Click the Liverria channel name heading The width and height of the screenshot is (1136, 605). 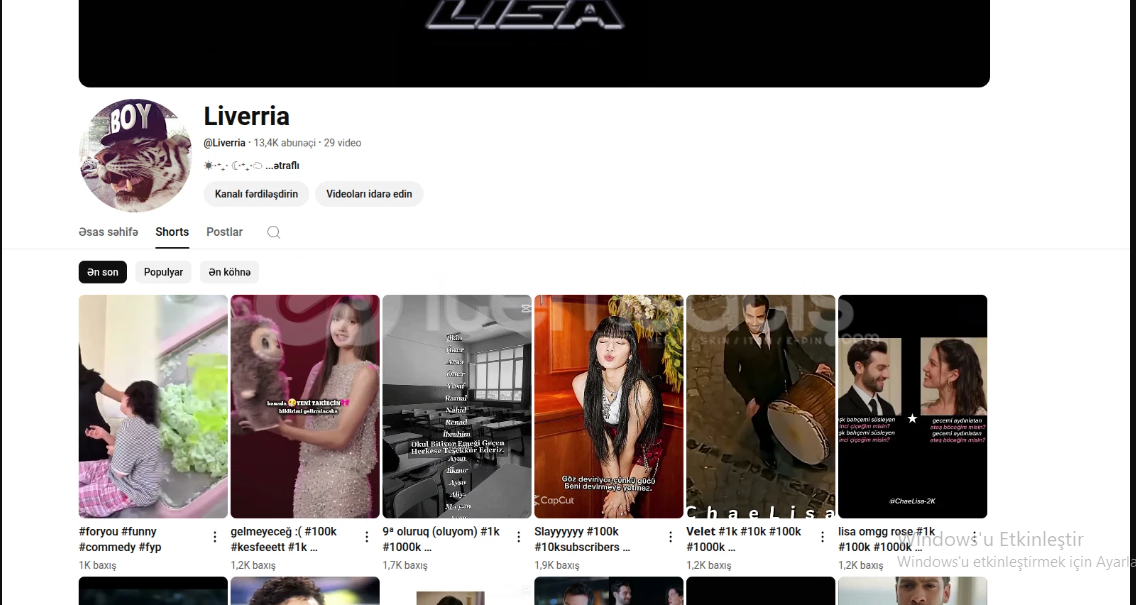point(246,116)
